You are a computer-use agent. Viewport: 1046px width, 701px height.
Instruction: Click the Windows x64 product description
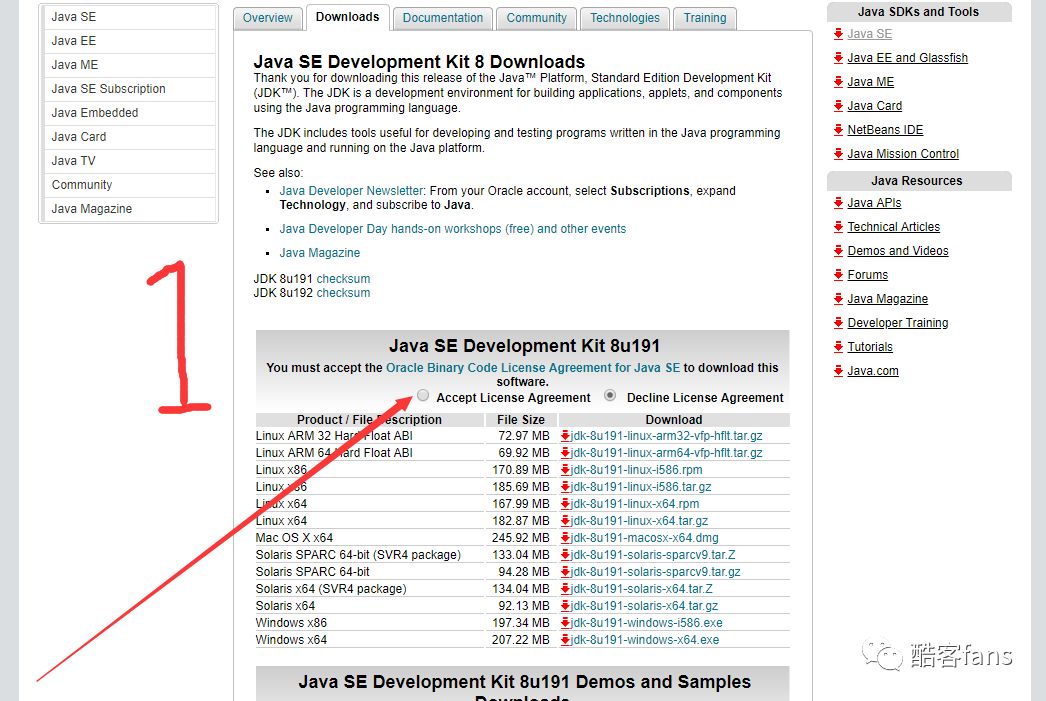pyautogui.click(x=291, y=640)
